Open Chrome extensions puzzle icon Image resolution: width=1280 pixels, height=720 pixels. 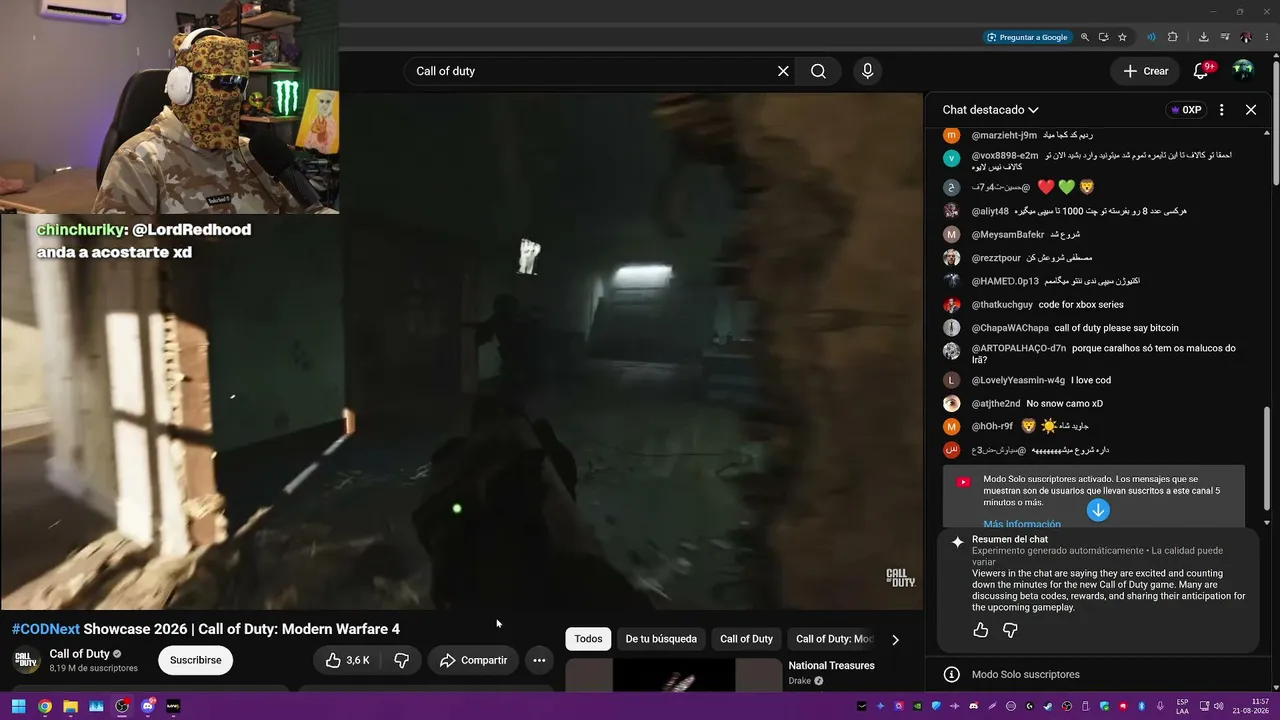(x=1173, y=37)
